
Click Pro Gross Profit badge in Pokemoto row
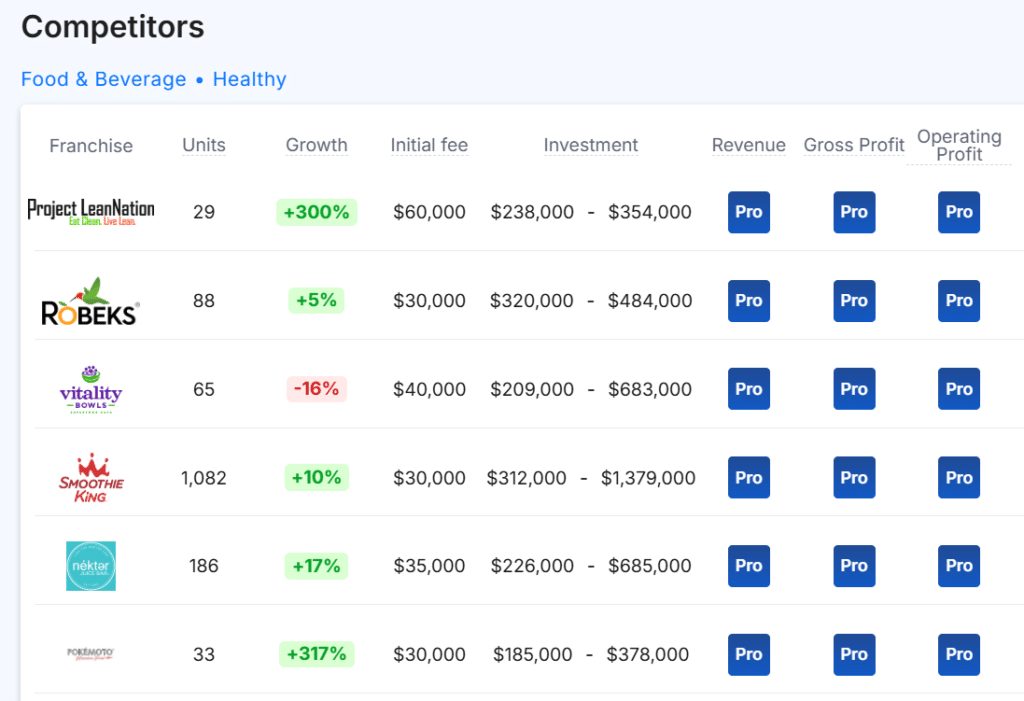pos(854,655)
